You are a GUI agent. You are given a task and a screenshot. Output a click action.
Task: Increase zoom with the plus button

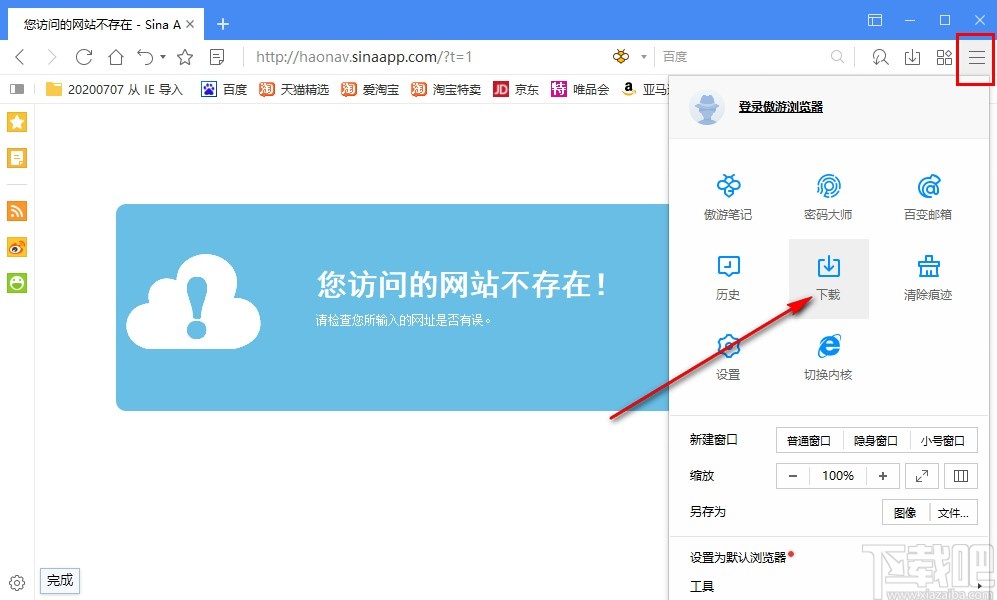pyautogui.click(x=883, y=475)
